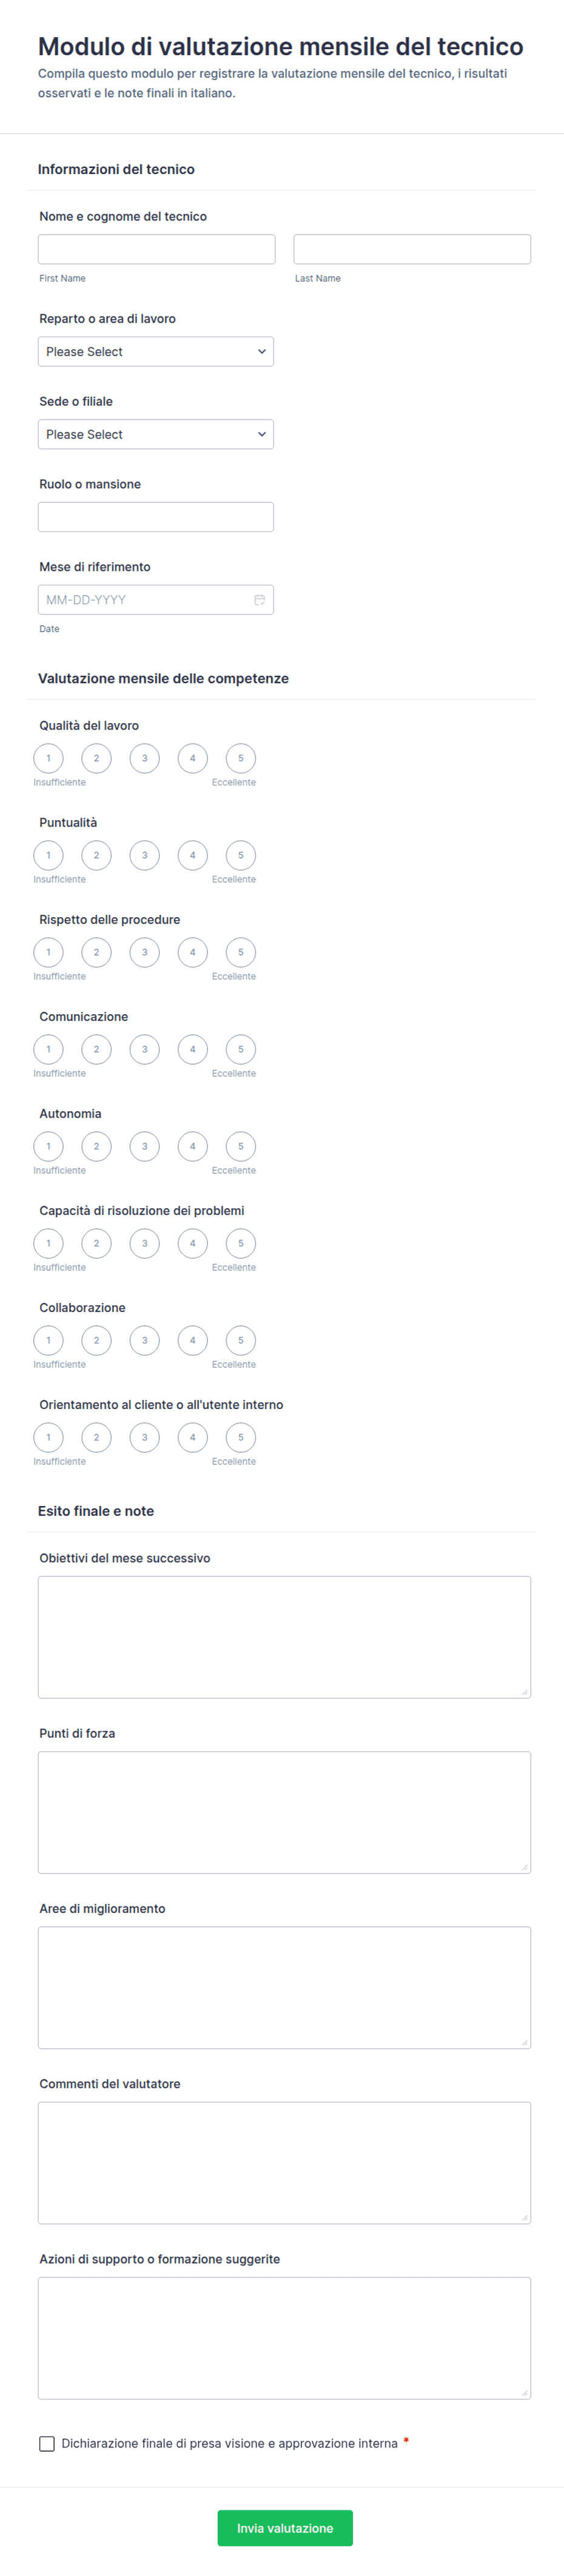Expand the Reparto o area di lavoro dropdown
The width and height of the screenshot is (564, 2576).
[x=156, y=352]
